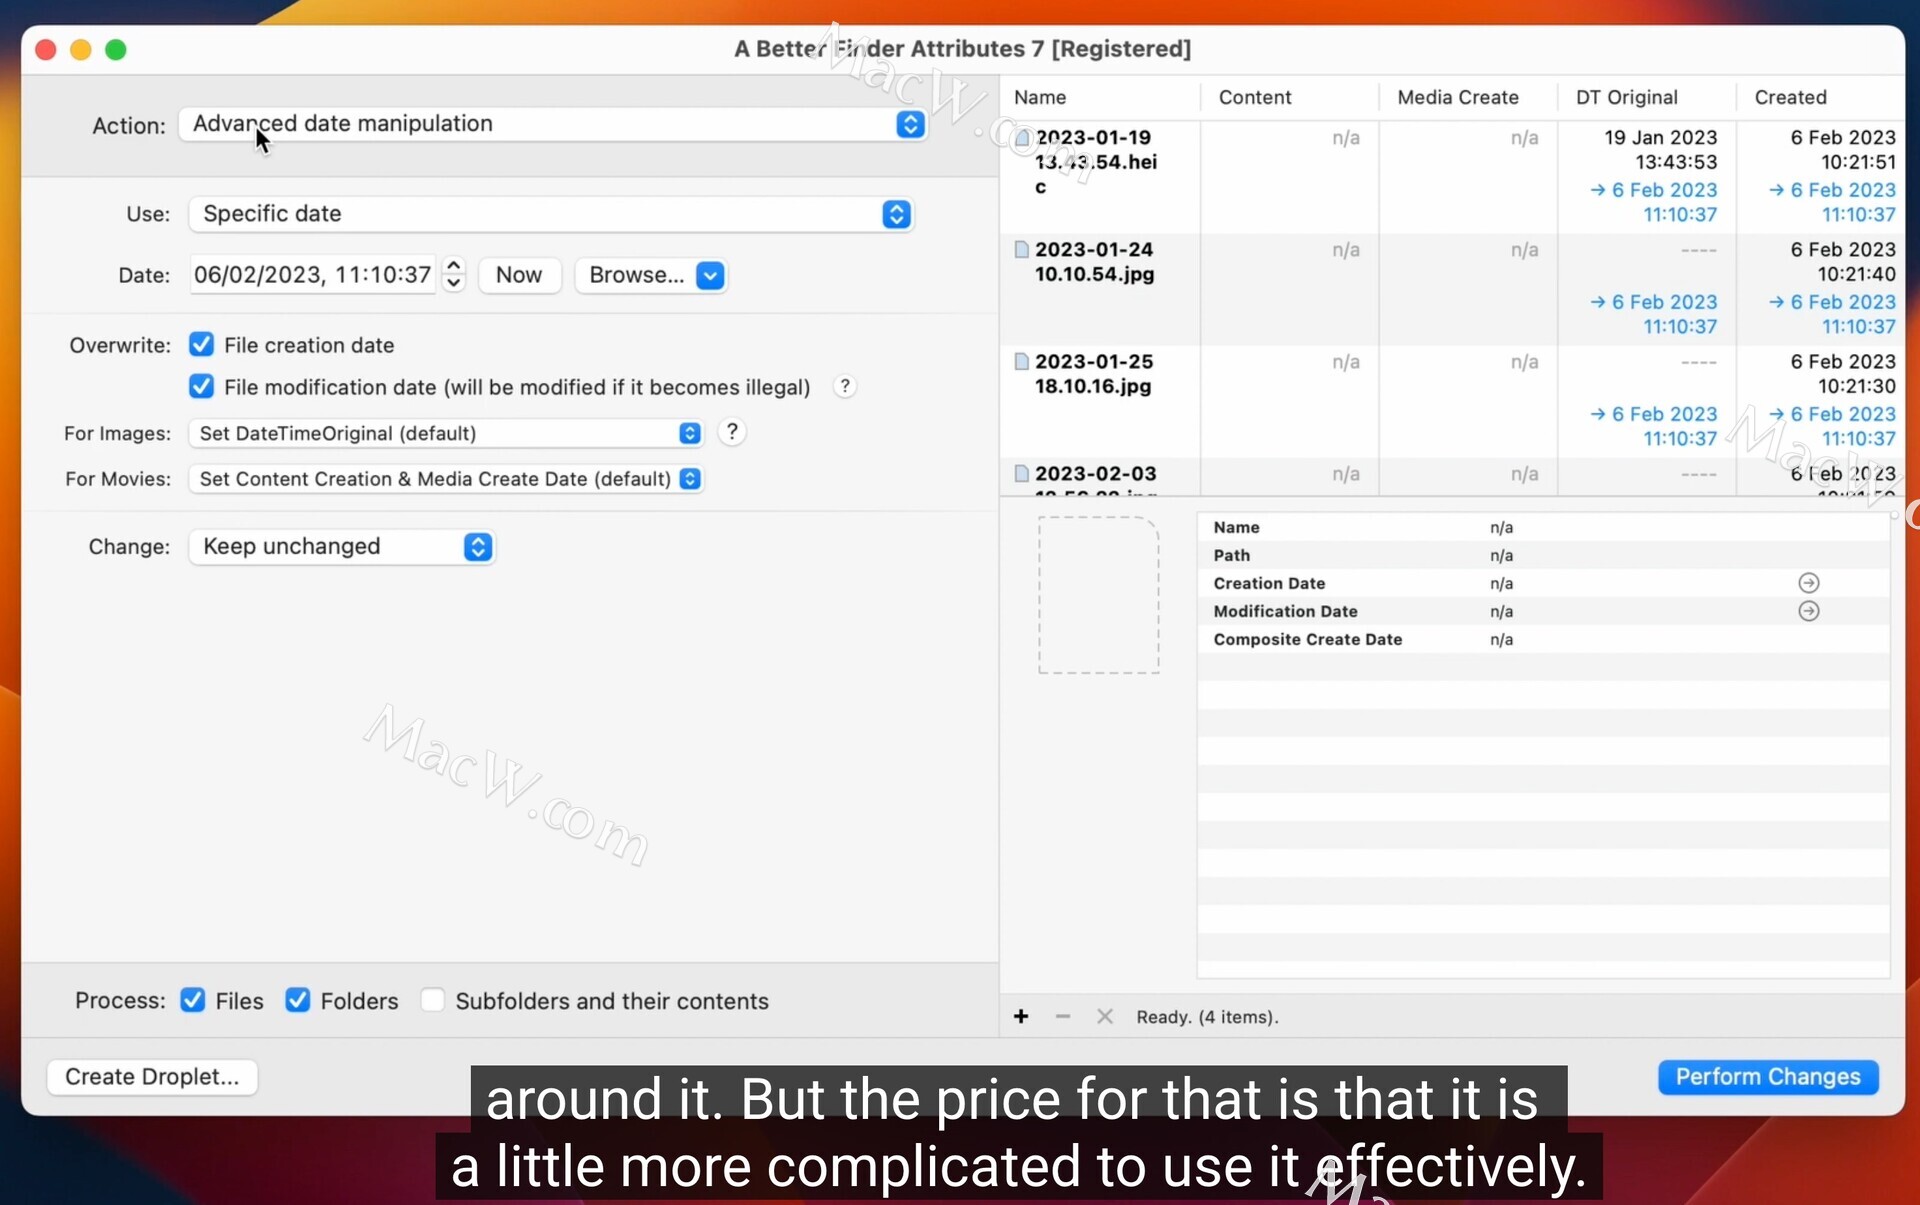Open the Browse dropdown arrow
This screenshot has height=1205, width=1920.
point(710,275)
